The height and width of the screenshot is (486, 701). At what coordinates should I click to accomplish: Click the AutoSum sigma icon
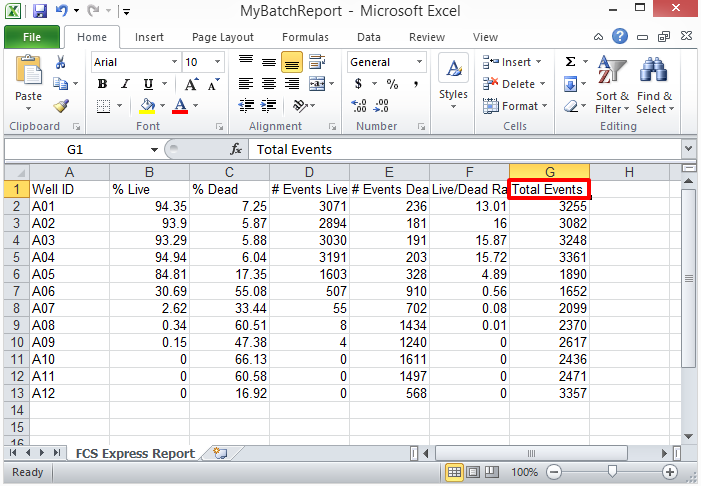pos(570,62)
